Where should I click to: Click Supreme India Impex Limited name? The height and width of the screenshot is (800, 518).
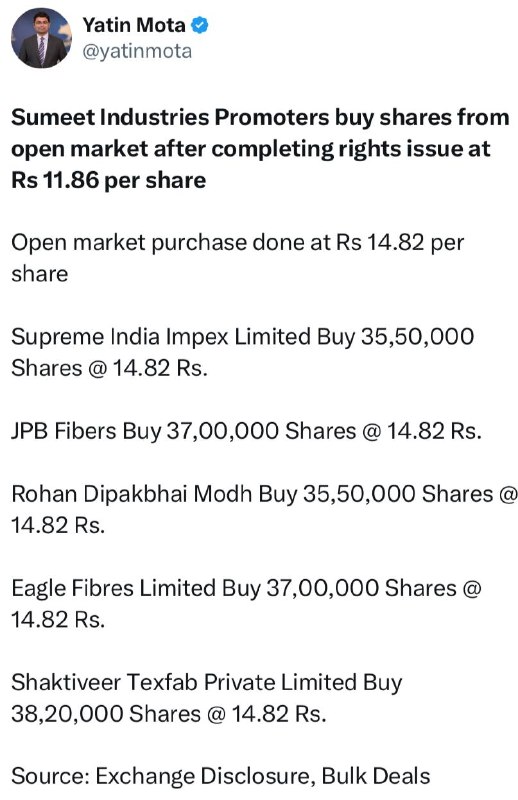coord(161,337)
